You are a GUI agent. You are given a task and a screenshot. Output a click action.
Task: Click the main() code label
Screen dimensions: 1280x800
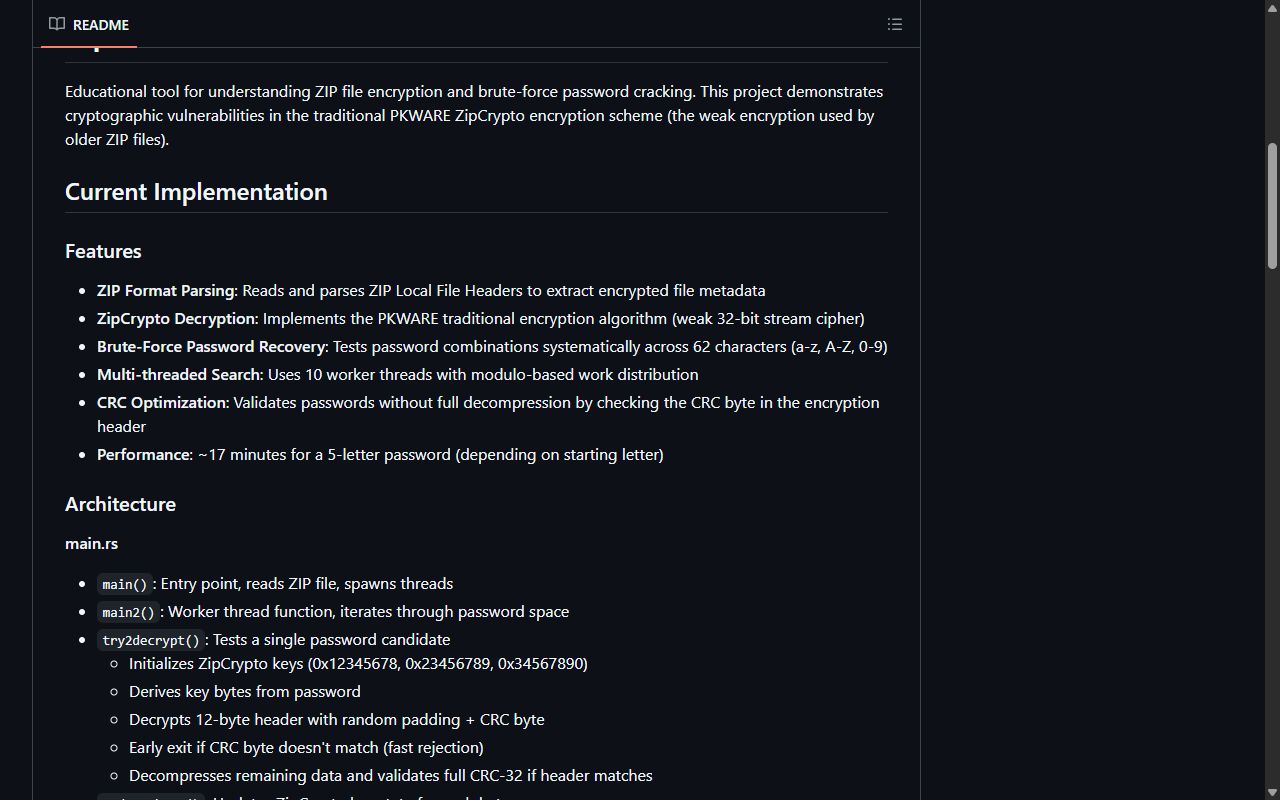[x=125, y=584]
